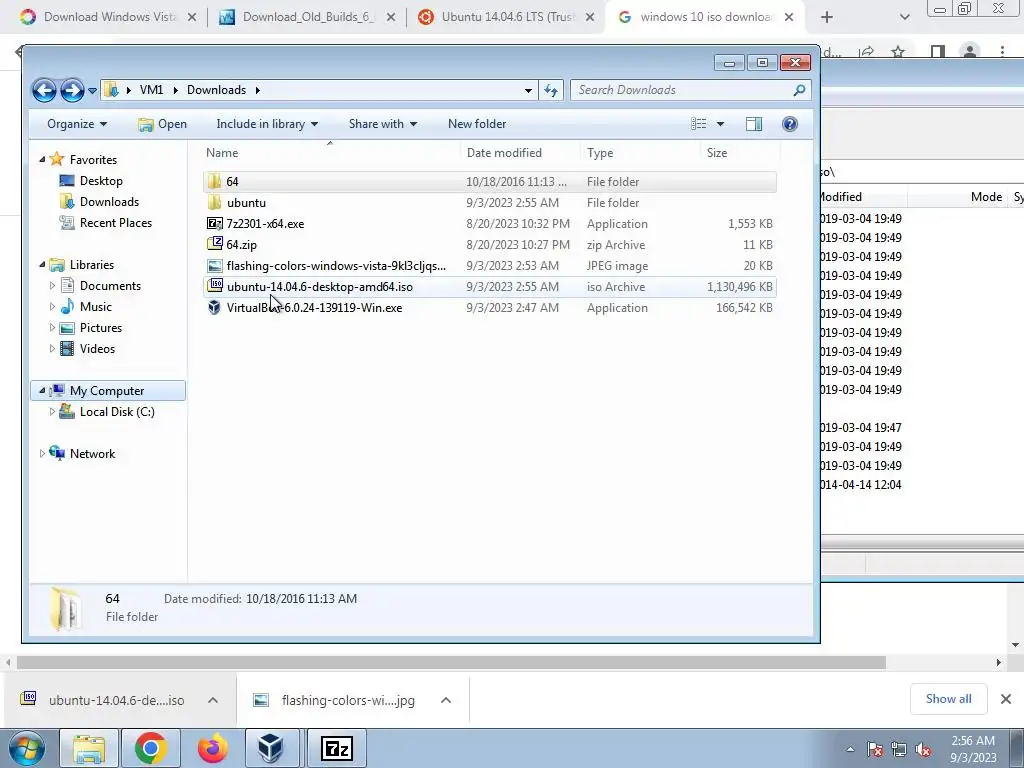Open Explorer help icon
This screenshot has height=768, width=1024.
tap(790, 123)
